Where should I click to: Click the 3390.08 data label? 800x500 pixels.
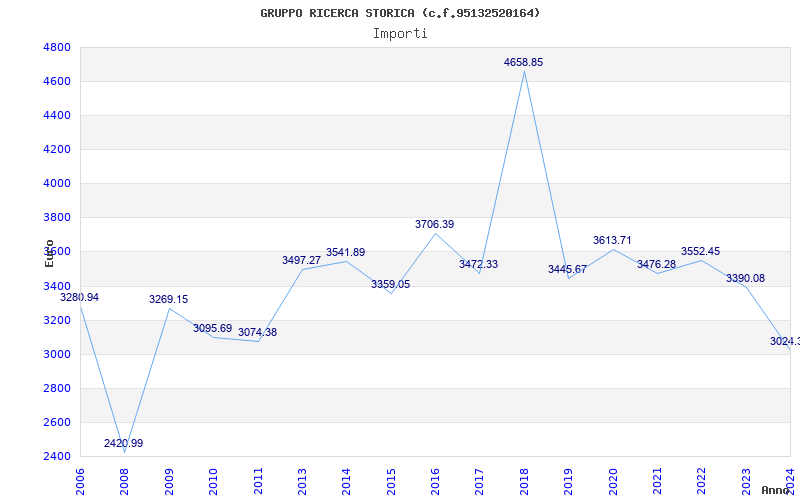click(745, 278)
